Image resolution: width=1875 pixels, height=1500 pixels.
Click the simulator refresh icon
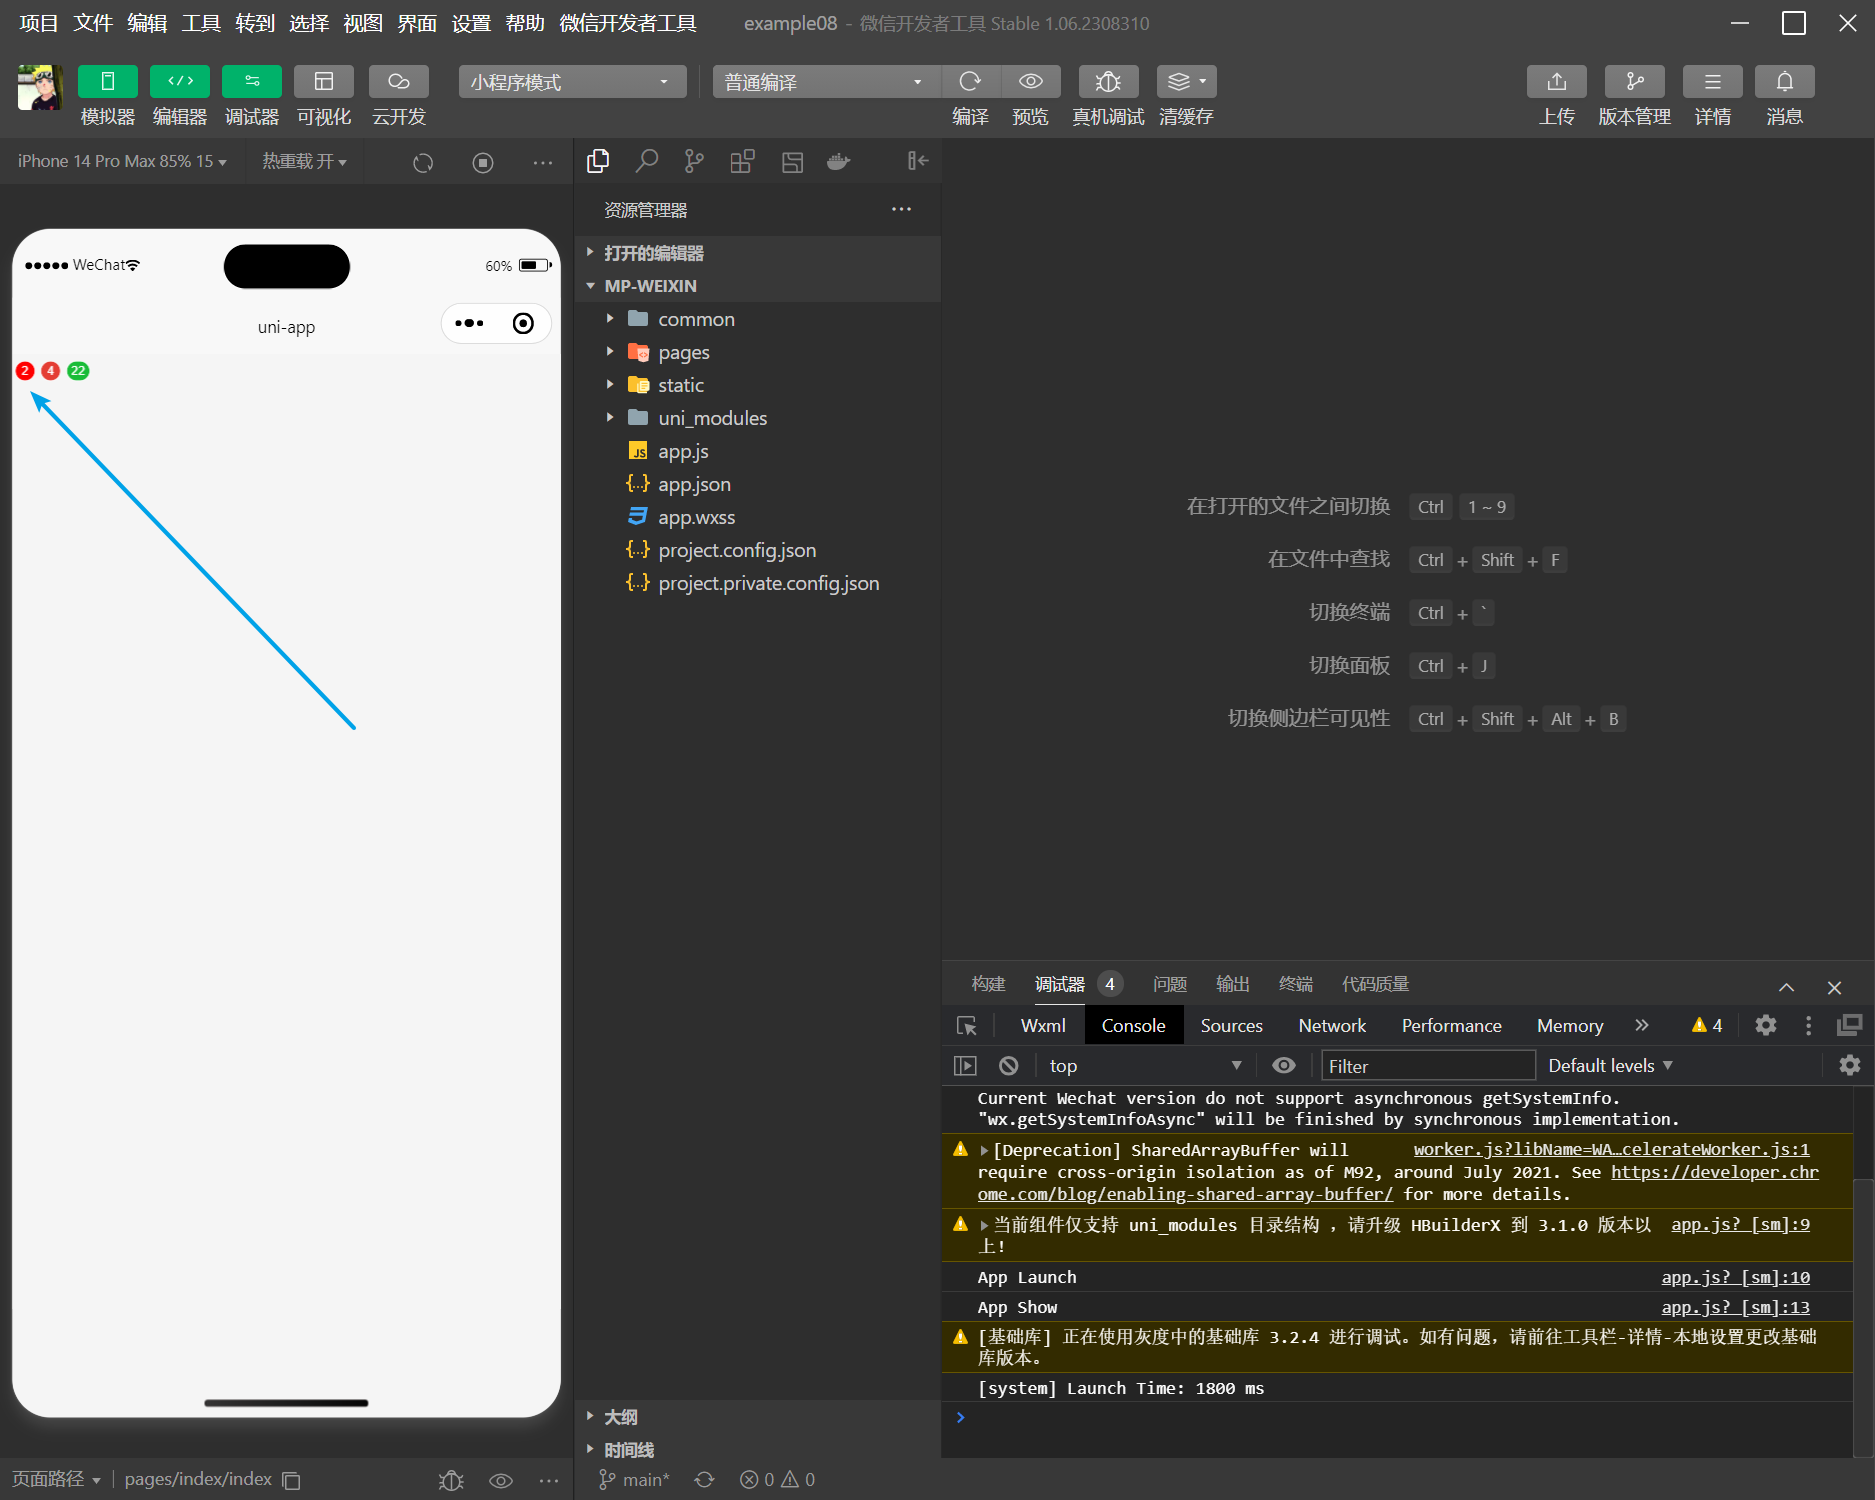click(423, 162)
